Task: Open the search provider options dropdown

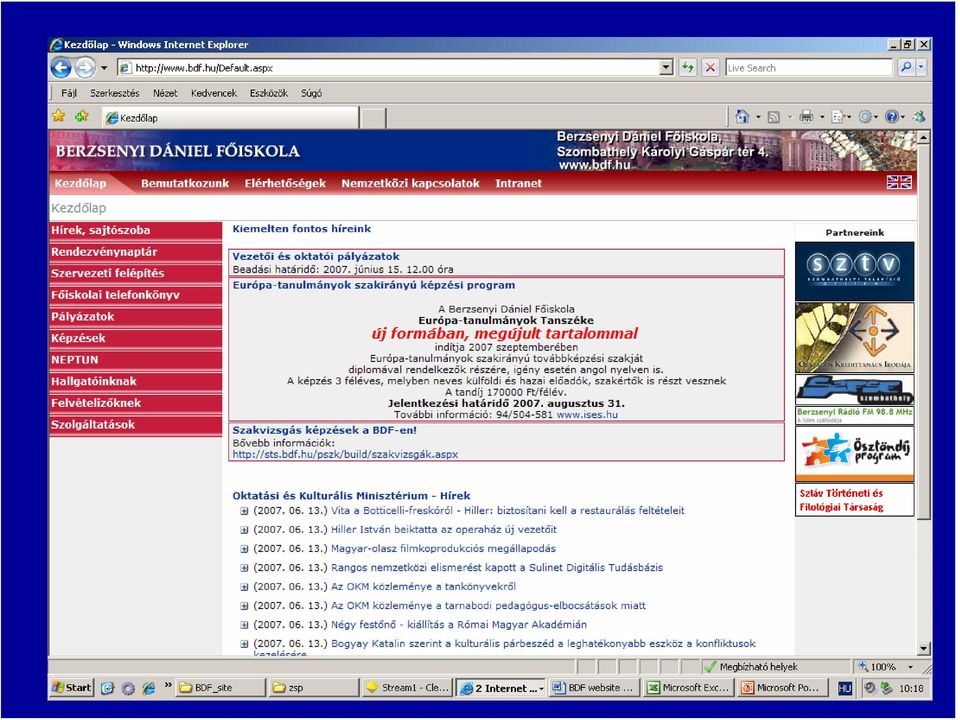Action: [x=921, y=67]
